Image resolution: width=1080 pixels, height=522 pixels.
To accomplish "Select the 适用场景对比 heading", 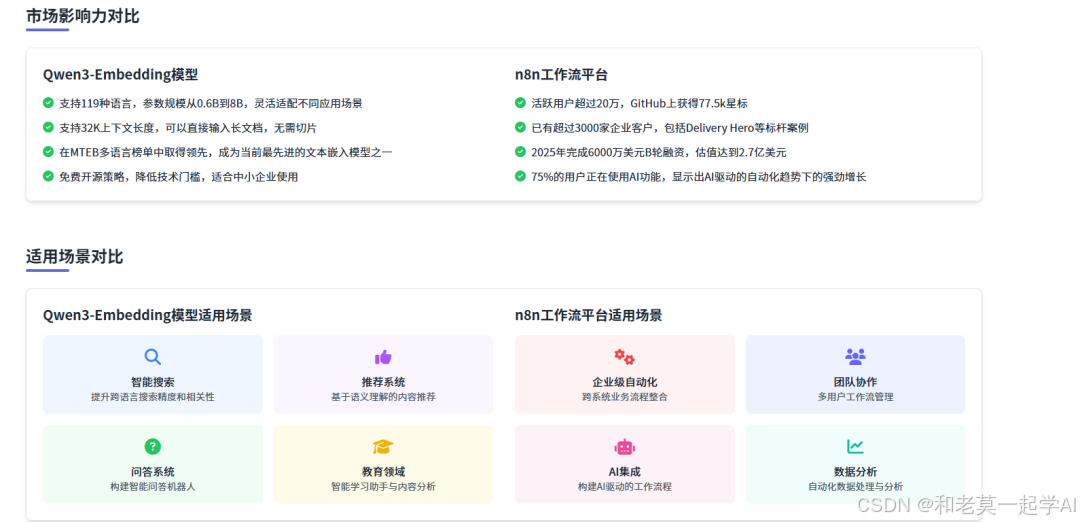I will tap(74, 257).
